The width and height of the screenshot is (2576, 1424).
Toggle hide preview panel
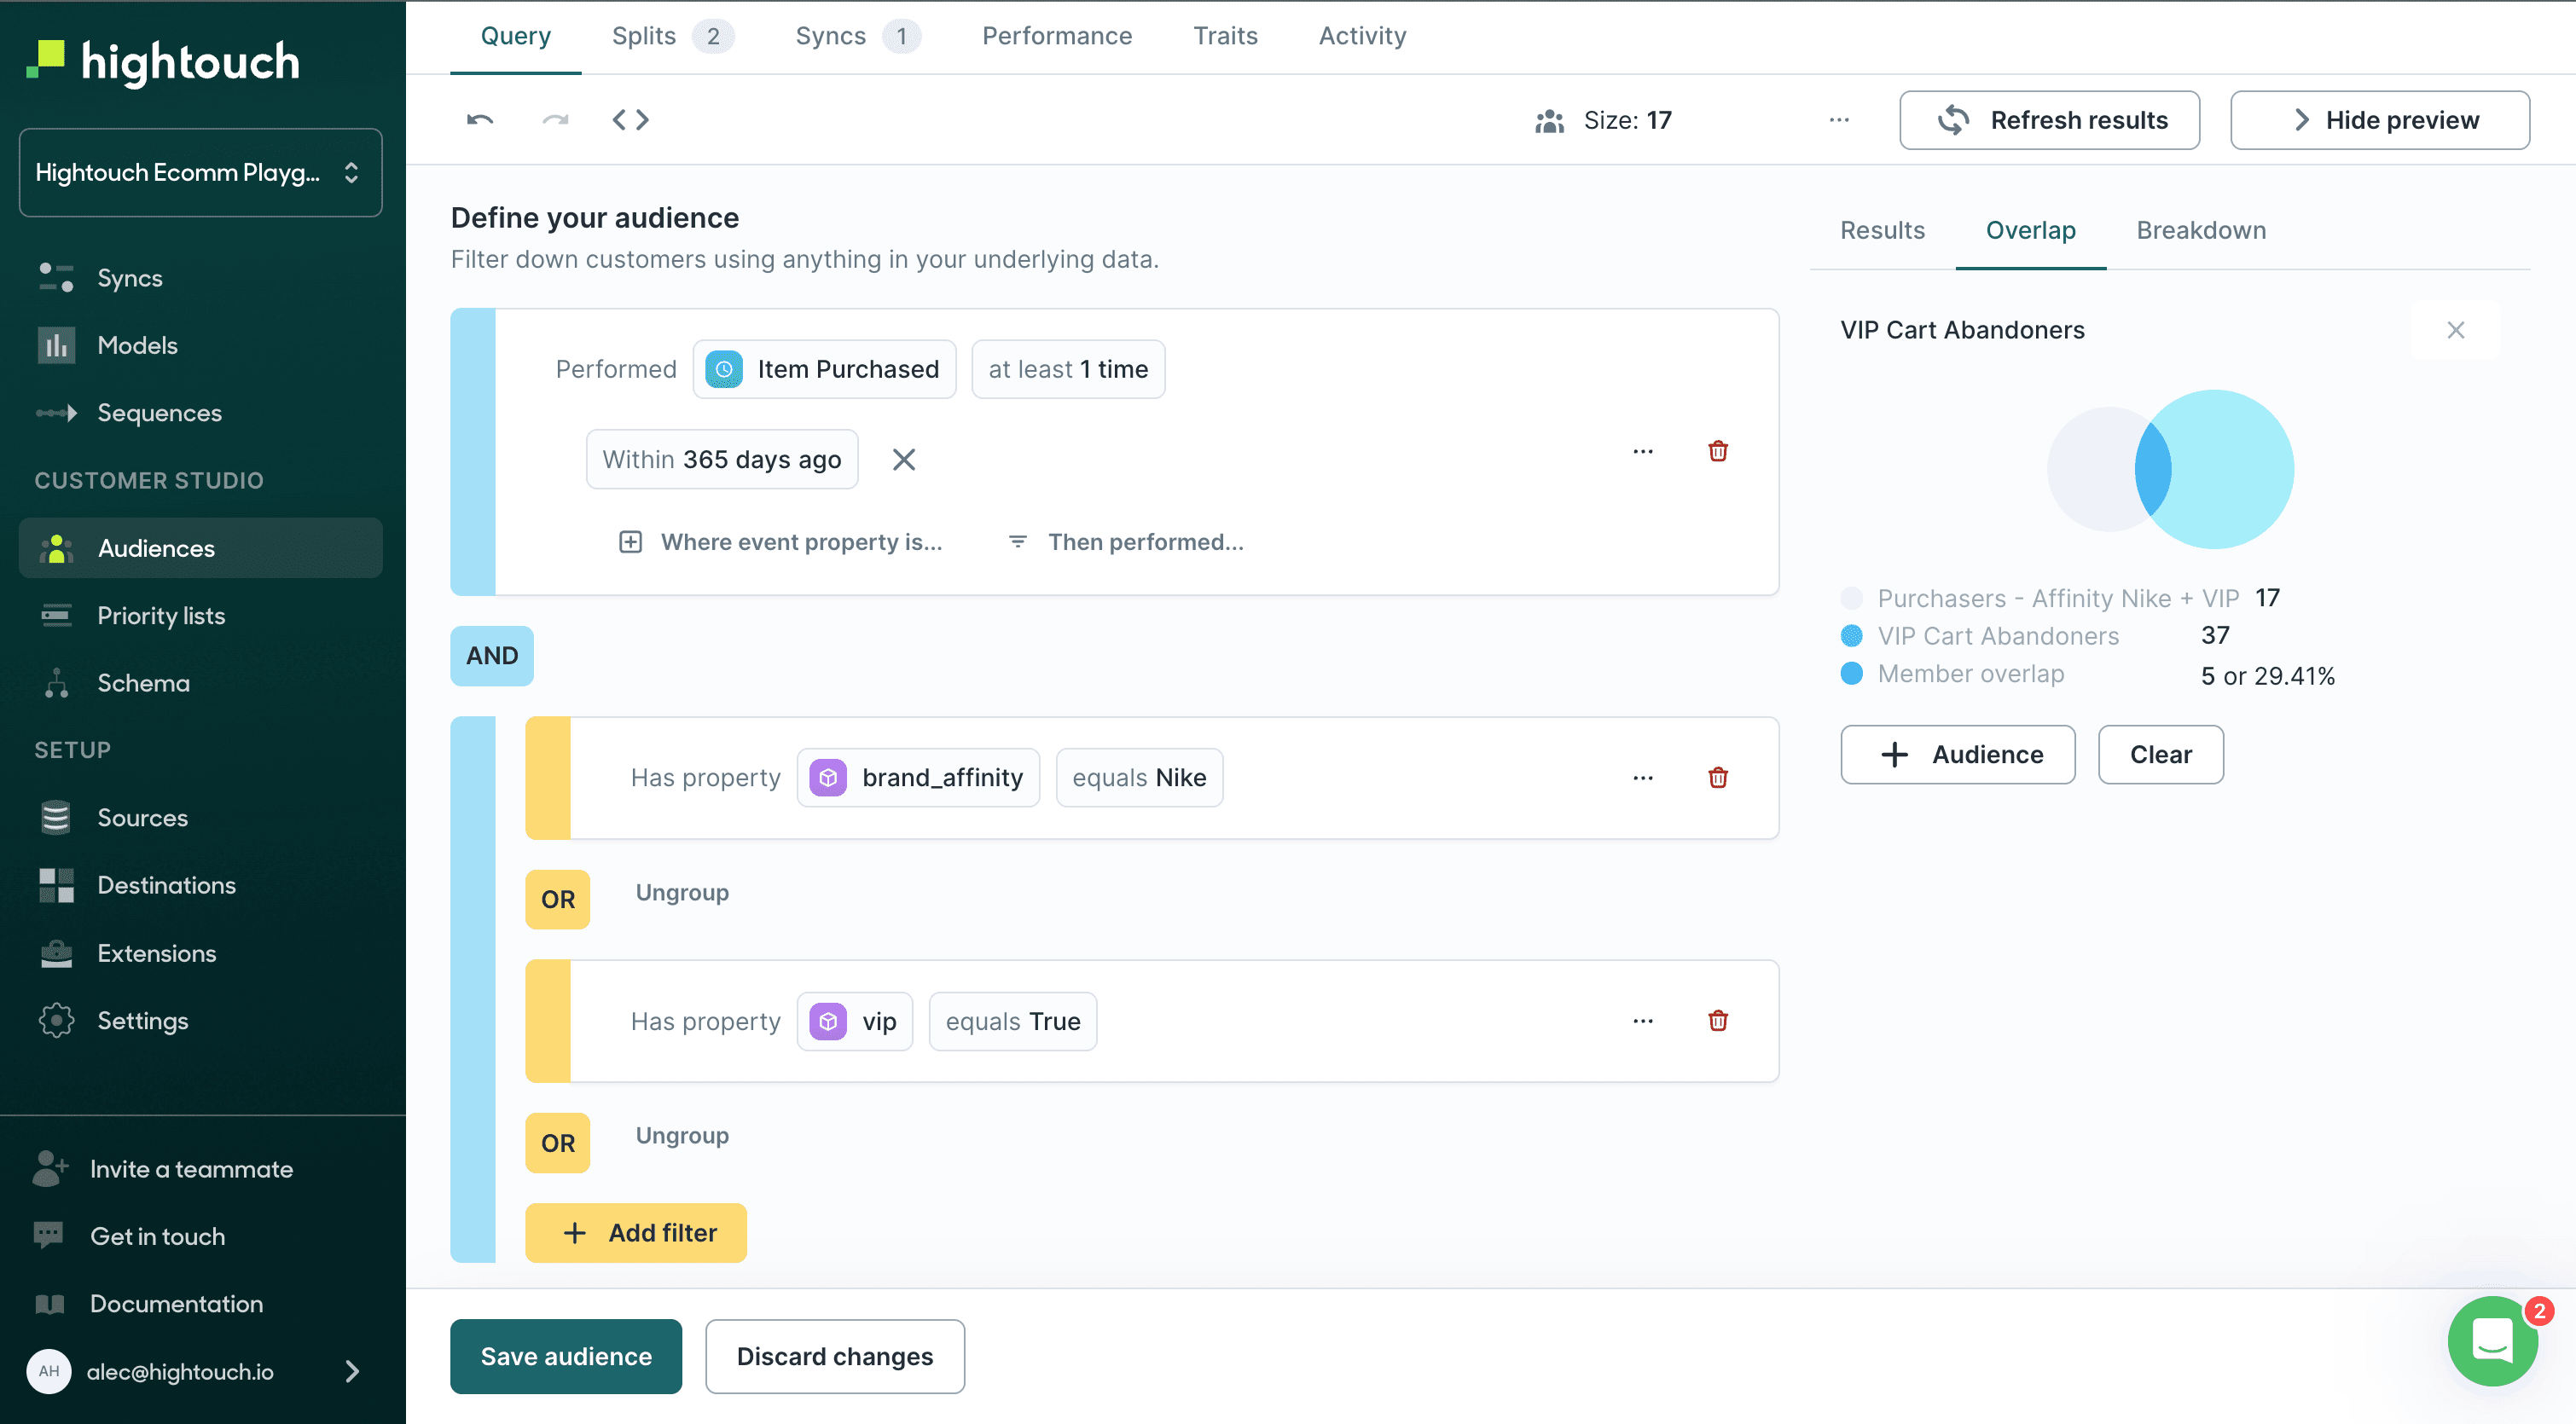click(x=2380, y=119)
